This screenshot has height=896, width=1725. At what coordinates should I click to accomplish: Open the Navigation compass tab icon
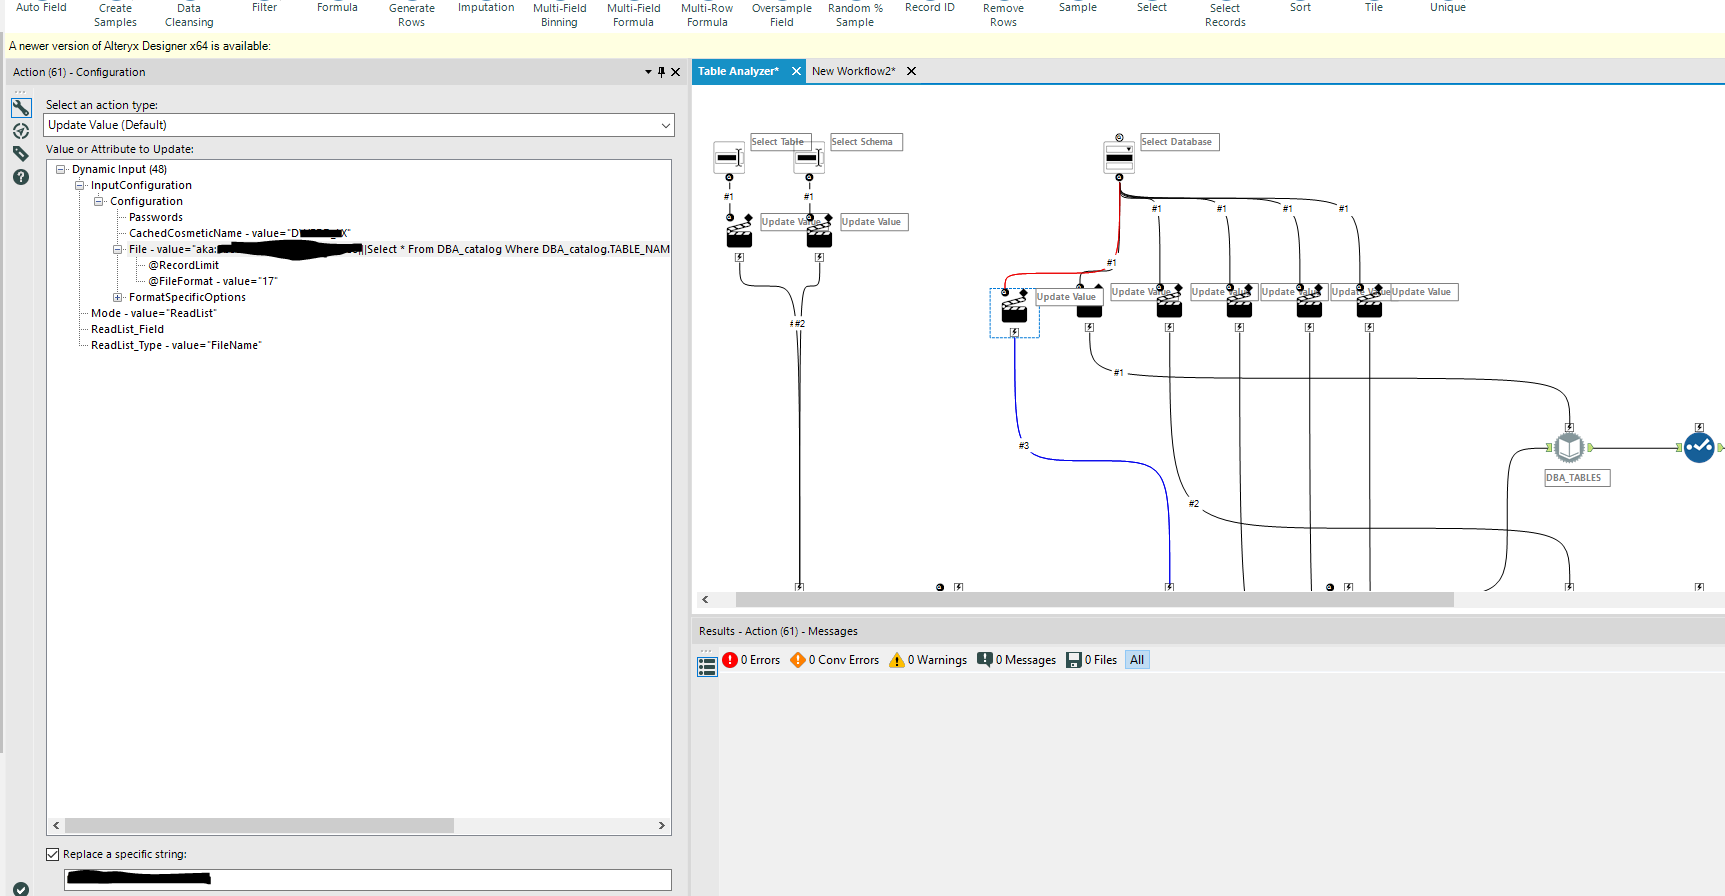pyautogui.click(x=21, y=131)
